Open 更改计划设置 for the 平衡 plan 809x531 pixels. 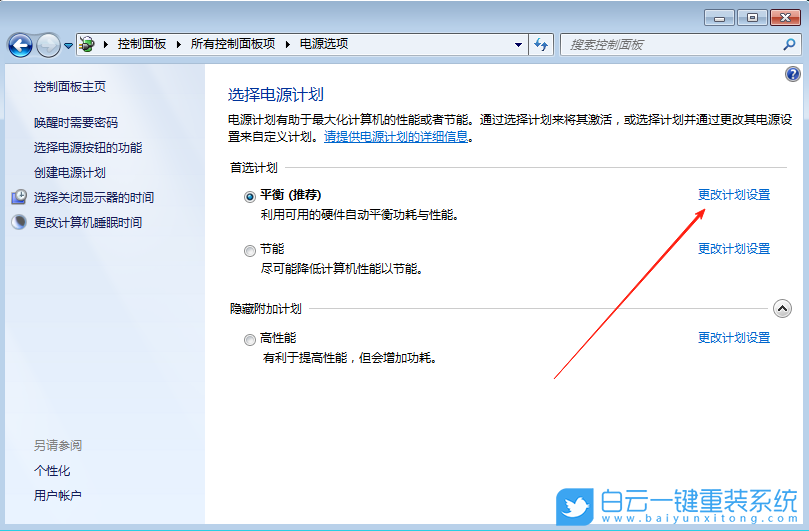(x=734, y=195)
